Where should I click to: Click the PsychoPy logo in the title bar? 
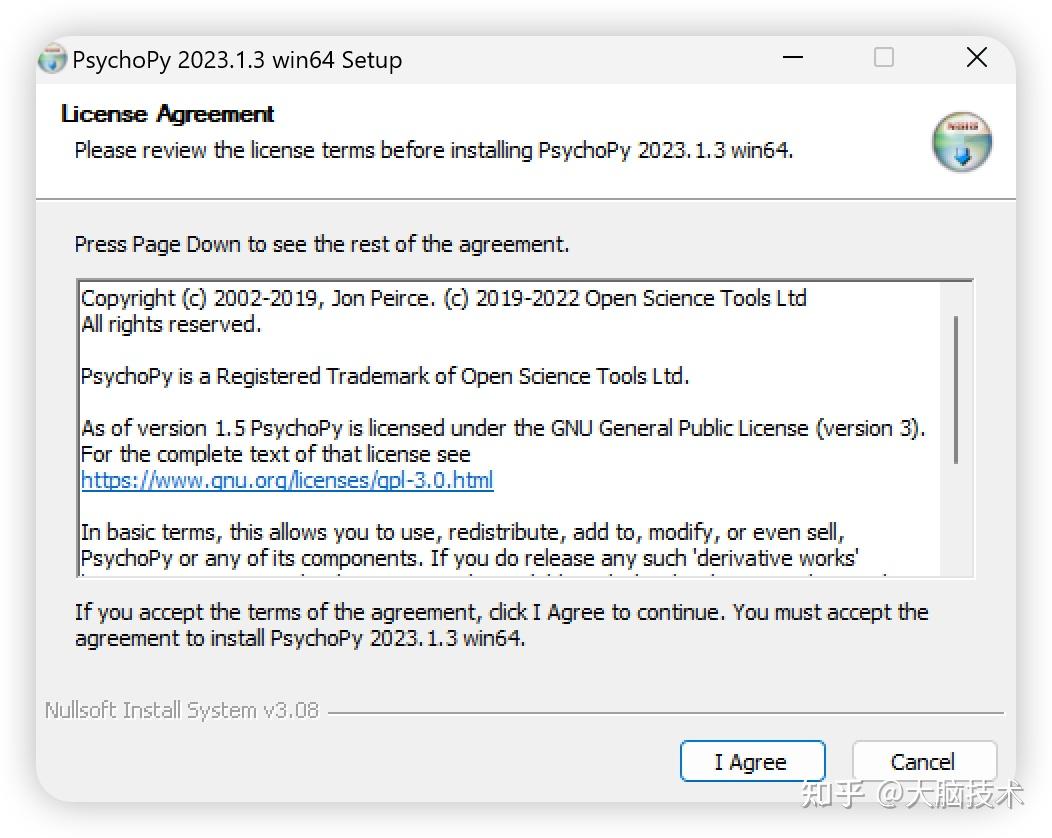coord(50,59)
